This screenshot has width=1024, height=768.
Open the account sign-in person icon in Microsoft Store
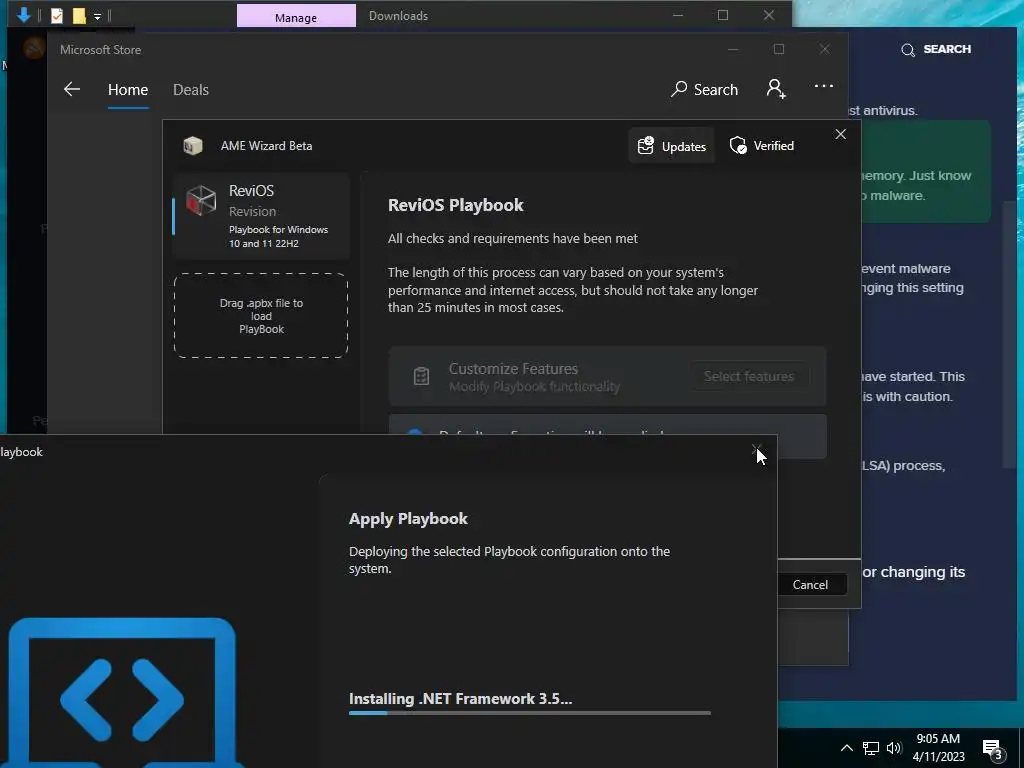776,88
